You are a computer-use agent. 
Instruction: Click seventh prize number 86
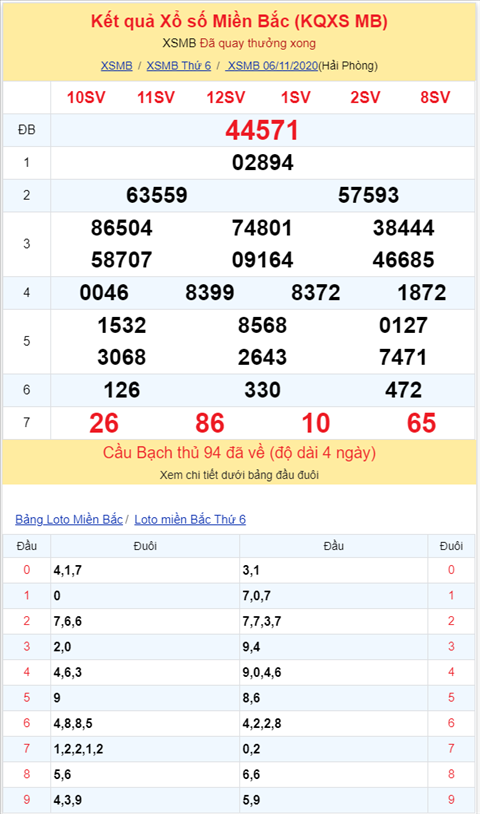[x=210, y=423]
